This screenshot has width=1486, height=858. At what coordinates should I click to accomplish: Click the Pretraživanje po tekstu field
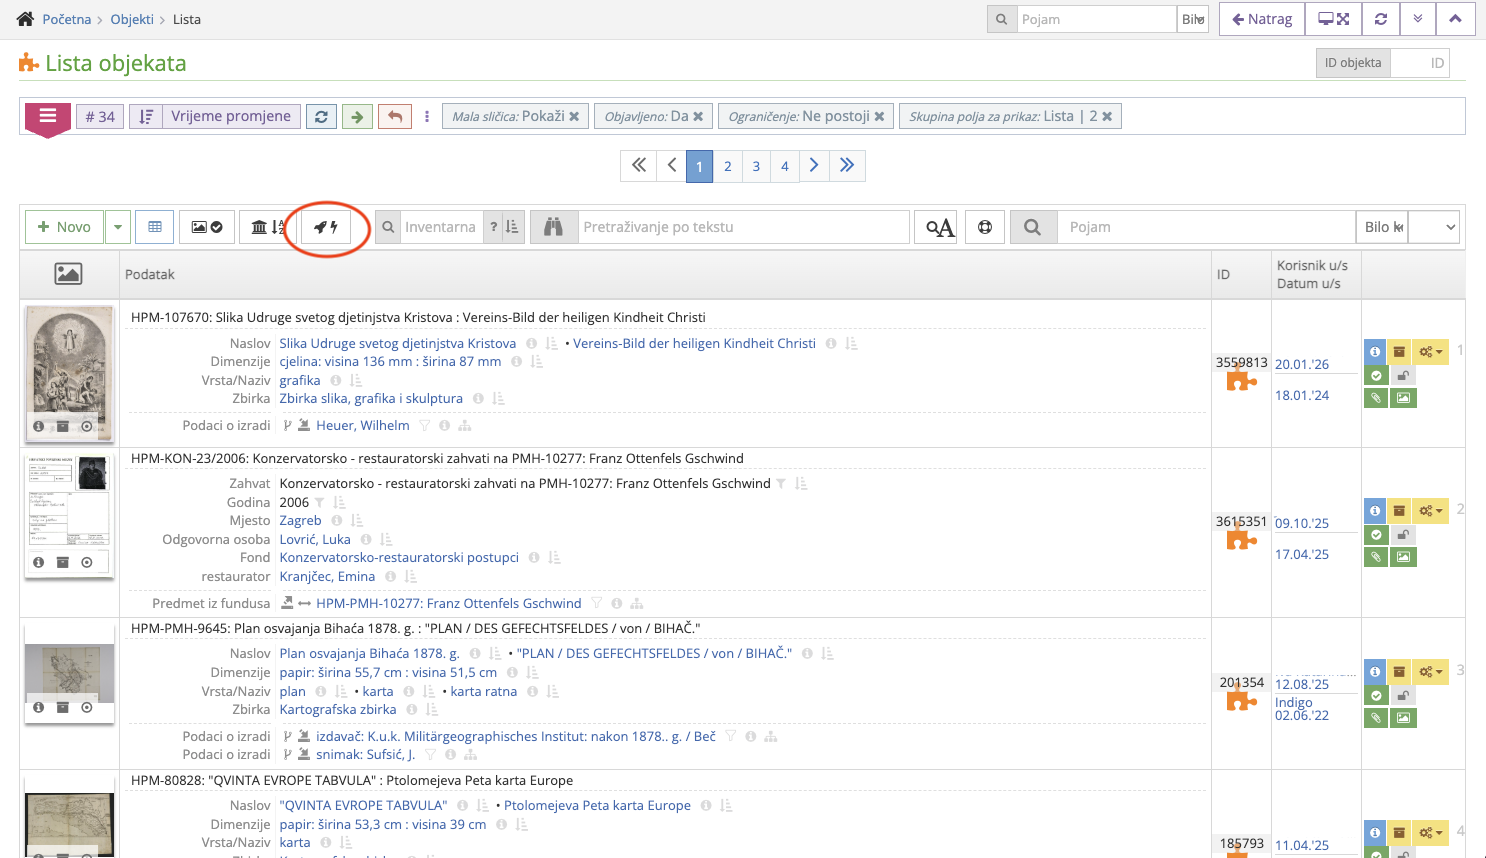point(744,227)
